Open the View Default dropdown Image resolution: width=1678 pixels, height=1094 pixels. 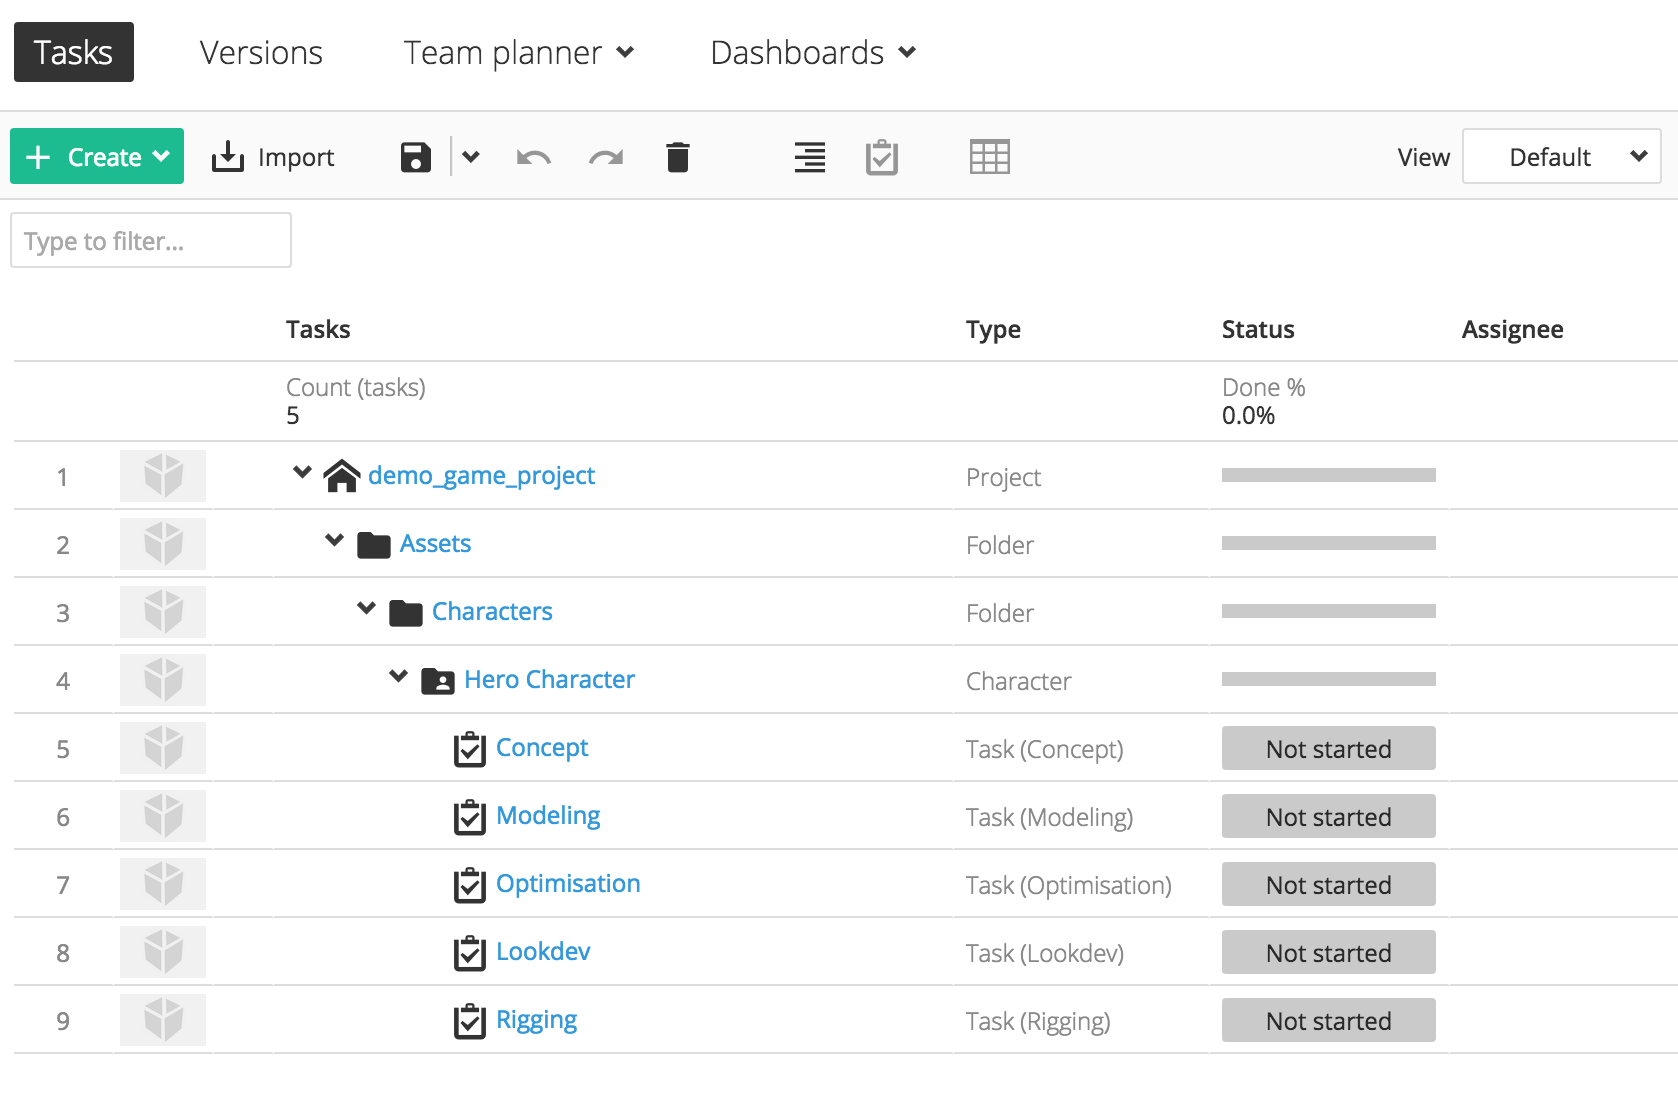tap(1561, 156)
